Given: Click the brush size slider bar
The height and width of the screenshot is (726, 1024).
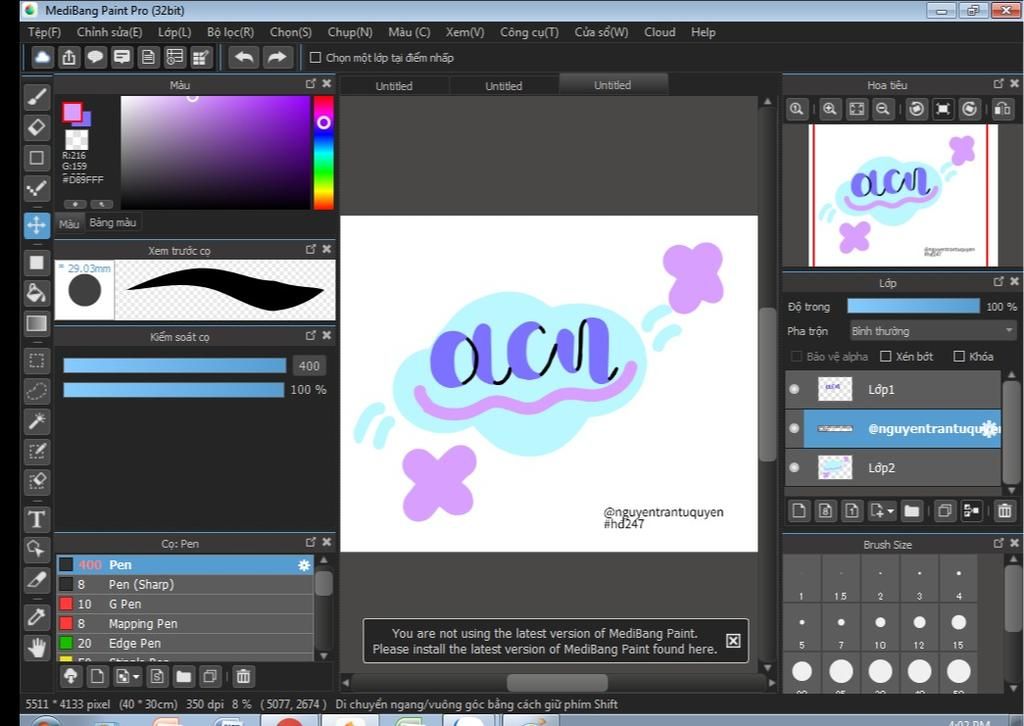Looking at the screenshot, I should tap(174, 366).
